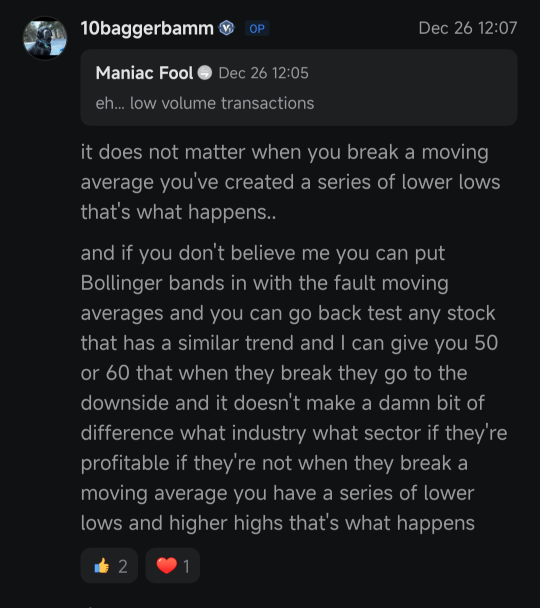This screenshot has width=540, height=608.
Task: Click the last line ending 'that's what happens'
Action: tap(278, 523)
